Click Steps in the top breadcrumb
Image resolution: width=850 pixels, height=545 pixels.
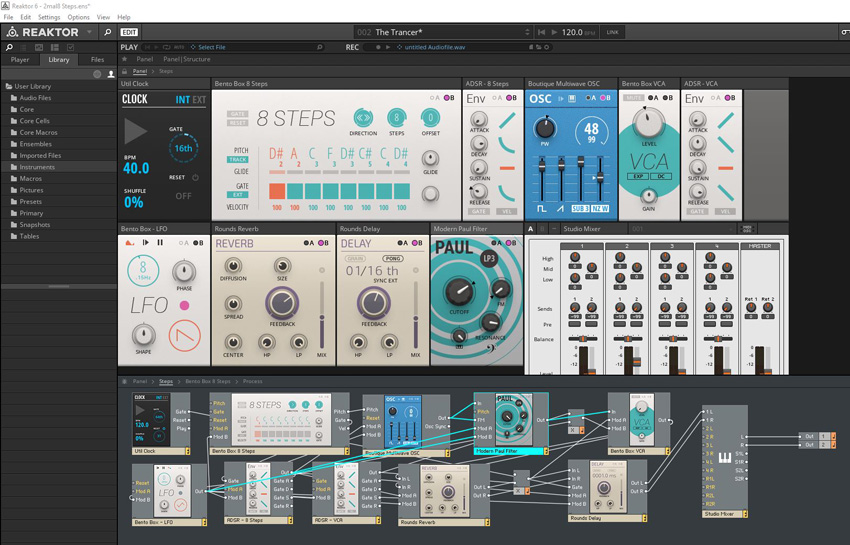(x=166, y=71)
